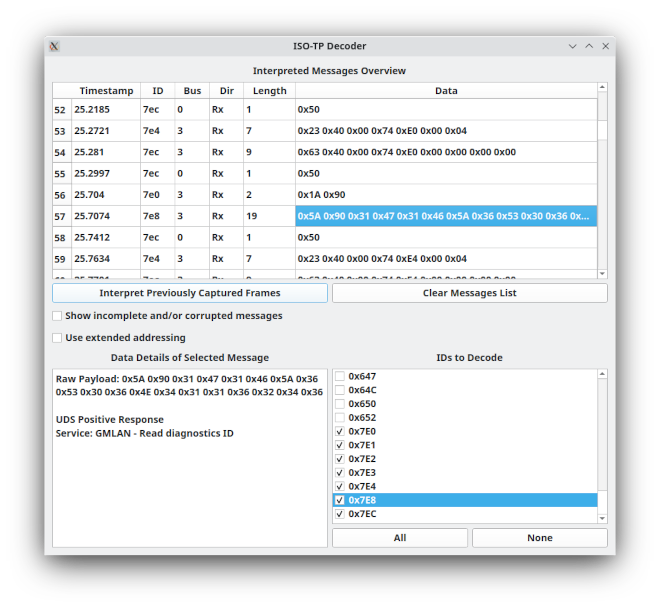This screenshot has height=608, width=660.
Task: Click the IDs list scroll down arrow
Action: tap(602, 518)
